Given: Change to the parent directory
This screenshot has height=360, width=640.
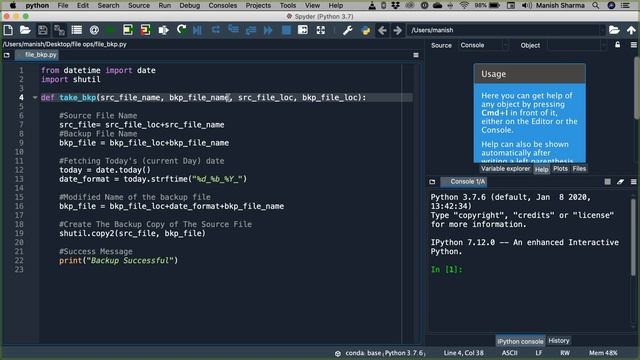Looking at the screenshot, I should 631,30.
